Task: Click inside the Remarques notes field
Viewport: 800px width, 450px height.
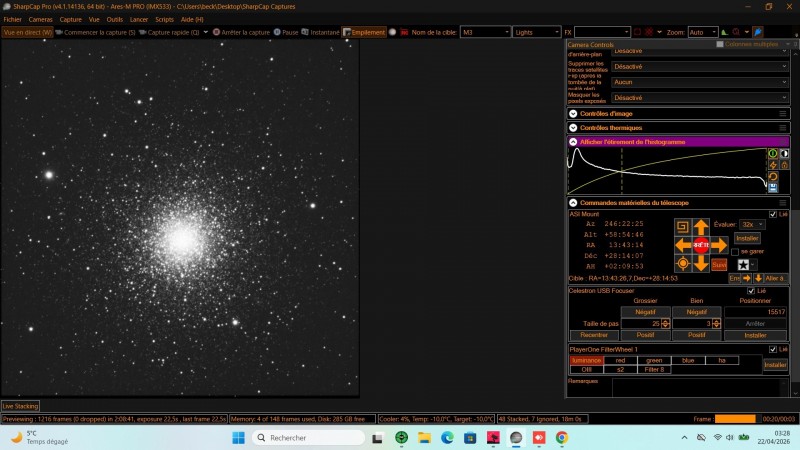Action: coord(701,387)
